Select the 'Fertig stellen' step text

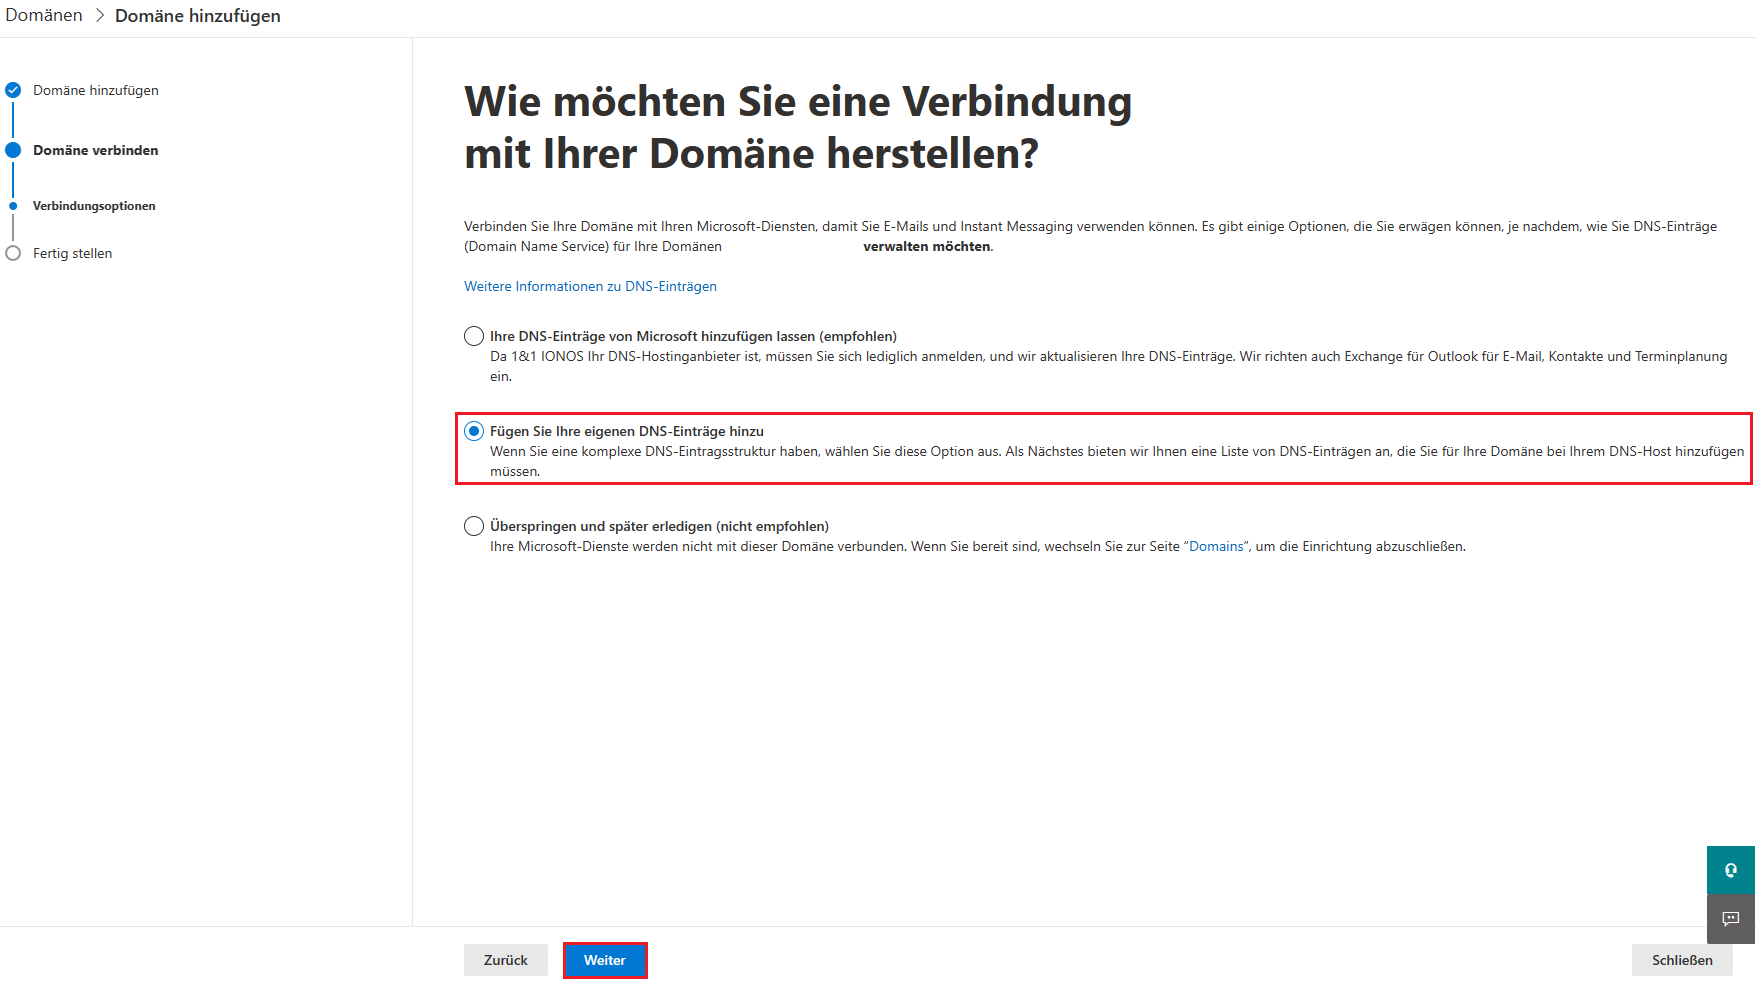click(72, 253)
